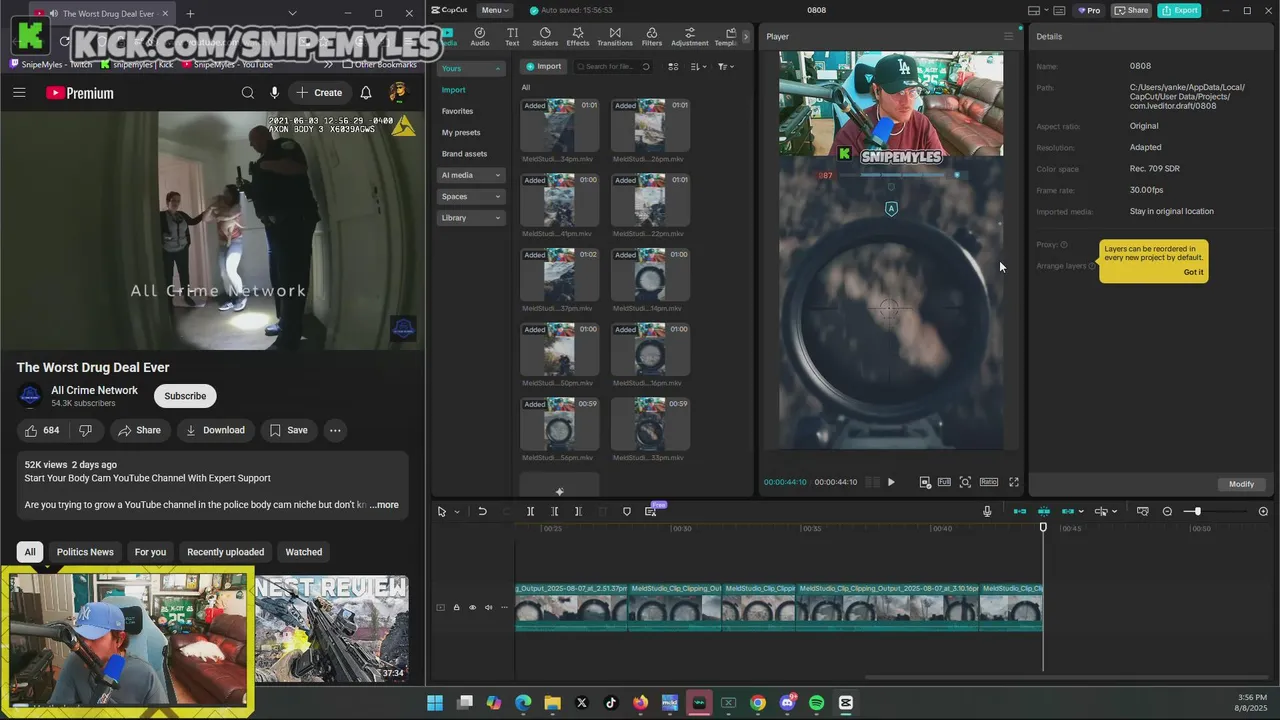Screen dimensions: 1280x720
Task: Click the playhead marker on the timeline ruler
Action: click(x=1043, y=527)
